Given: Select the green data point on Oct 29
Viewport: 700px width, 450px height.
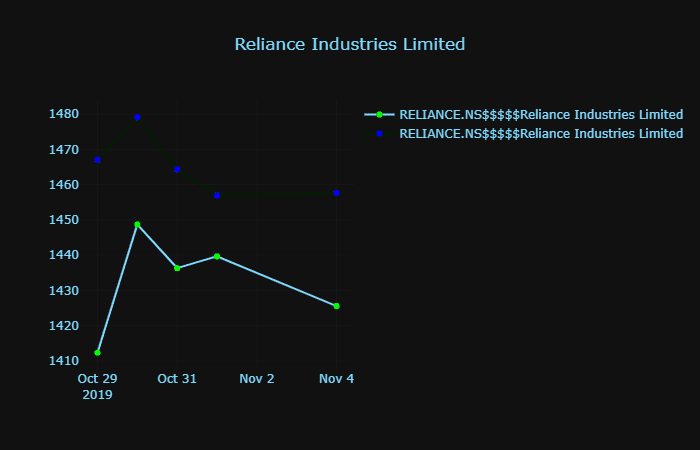Looking at the screenshot, I should tap(97, 353).
